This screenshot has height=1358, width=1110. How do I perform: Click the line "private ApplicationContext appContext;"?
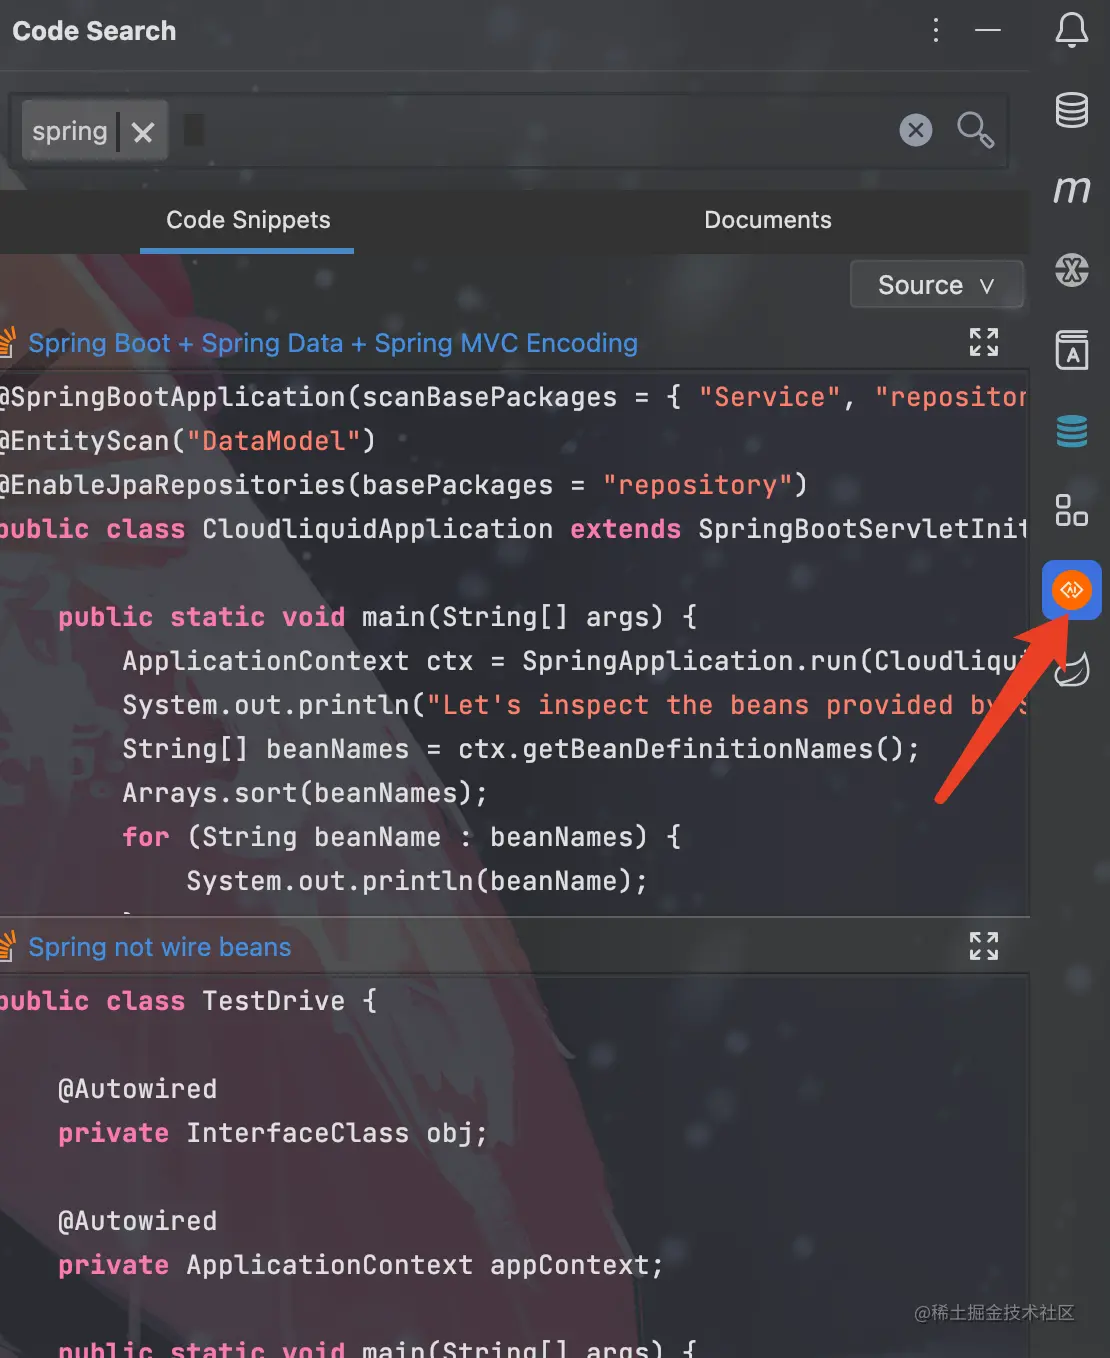click(361, 1265)
